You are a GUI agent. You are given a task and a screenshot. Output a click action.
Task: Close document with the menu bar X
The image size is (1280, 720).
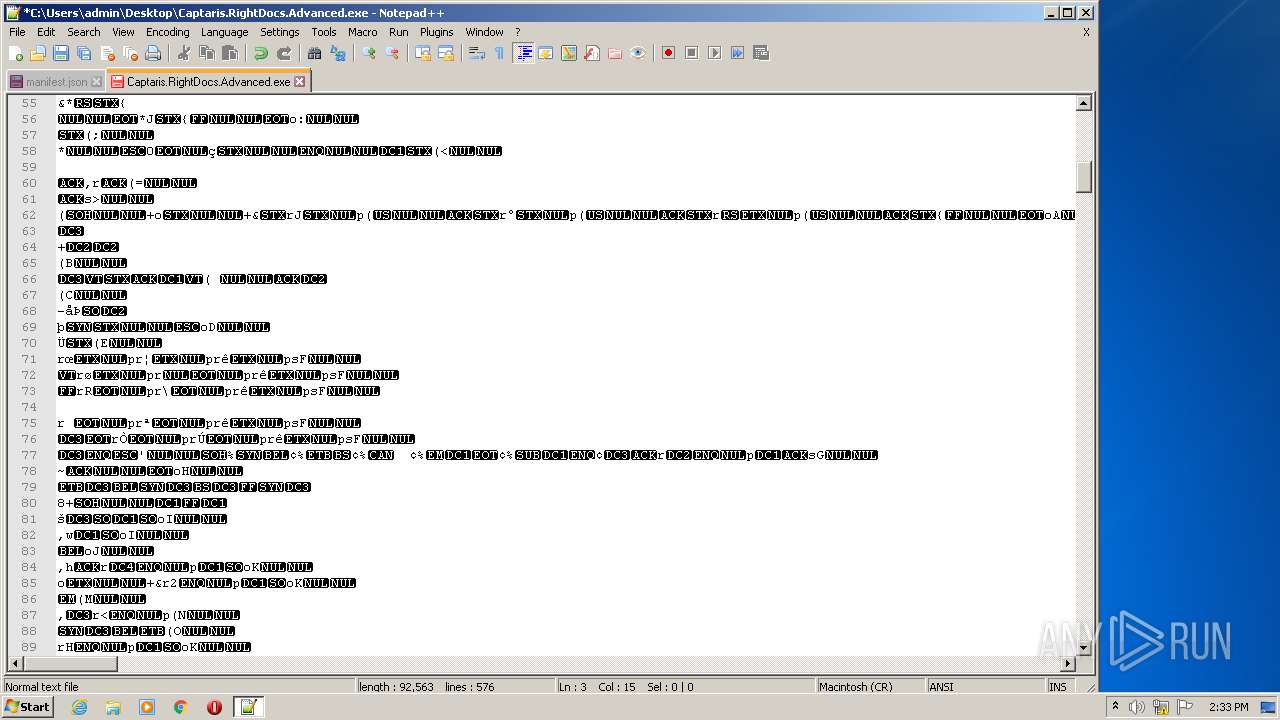(x=1086, y=32)
